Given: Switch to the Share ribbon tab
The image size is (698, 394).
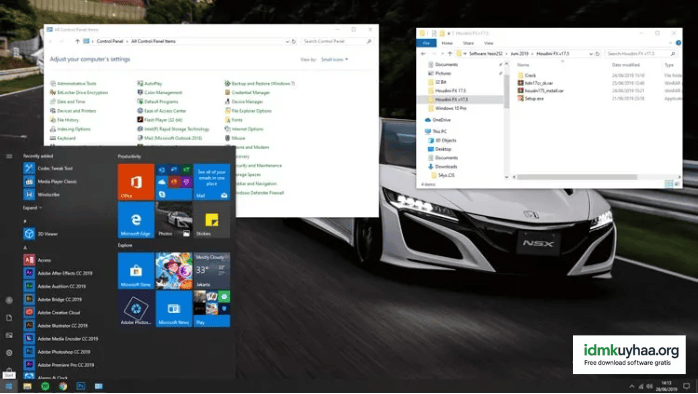Looking at the screenshot, I should coord(468,43).
